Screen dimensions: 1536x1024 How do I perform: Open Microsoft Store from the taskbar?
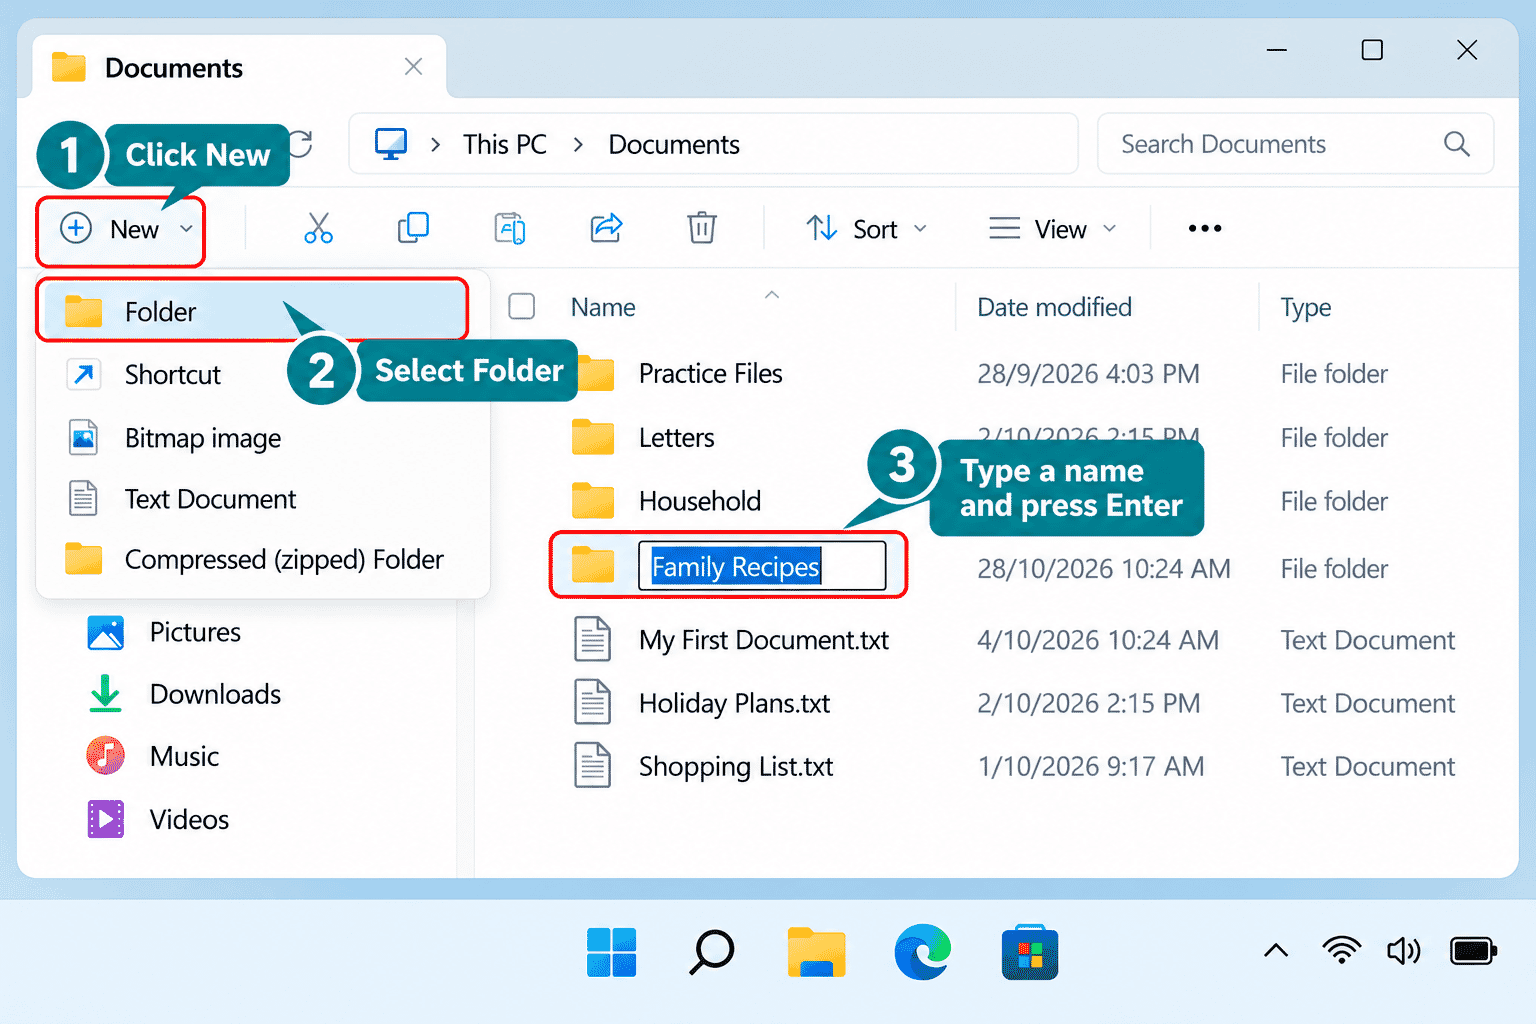pyautogui.click(x=1030, y=952)
